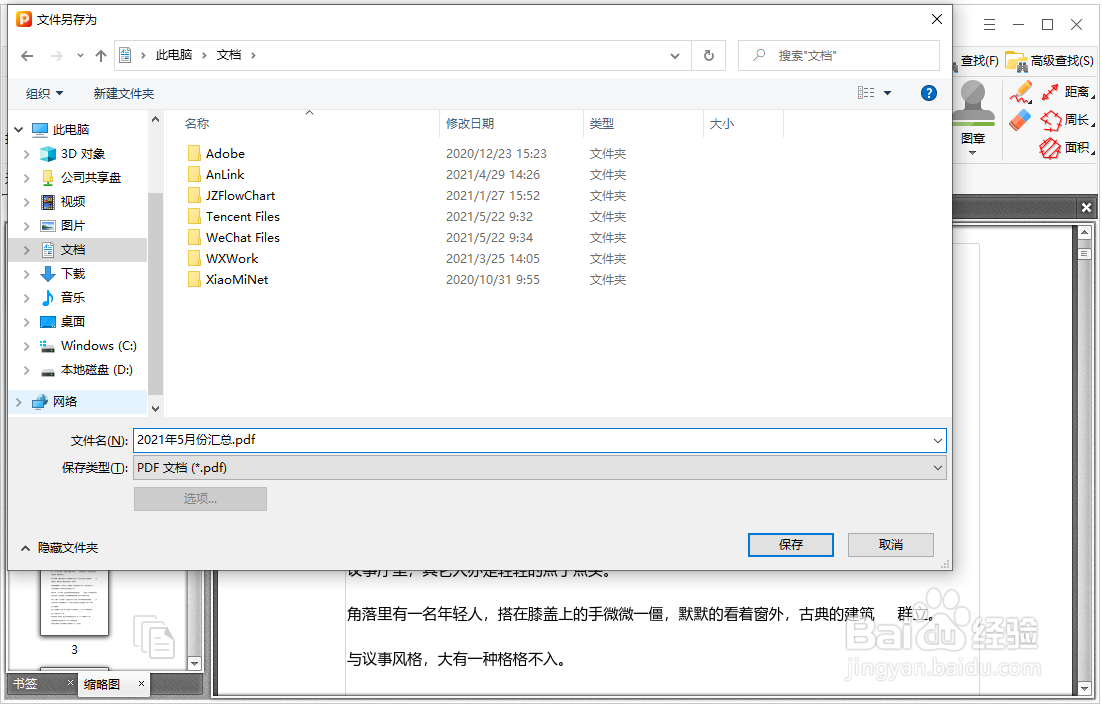
Task: Select 文档 in navigation pane
Action: pyautogui.click(x=73, y=249)
